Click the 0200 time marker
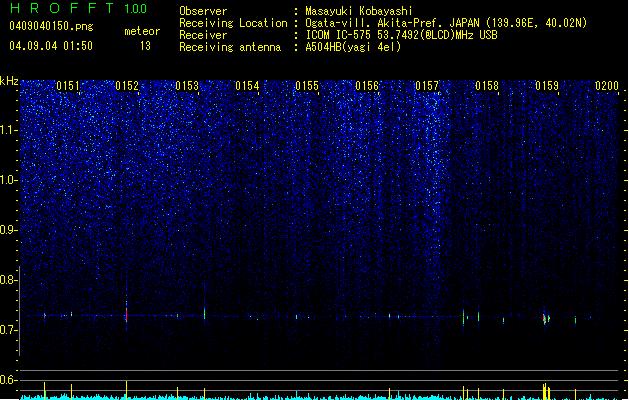The width and height of the screenshot is (629, 400). click(607, 86)
